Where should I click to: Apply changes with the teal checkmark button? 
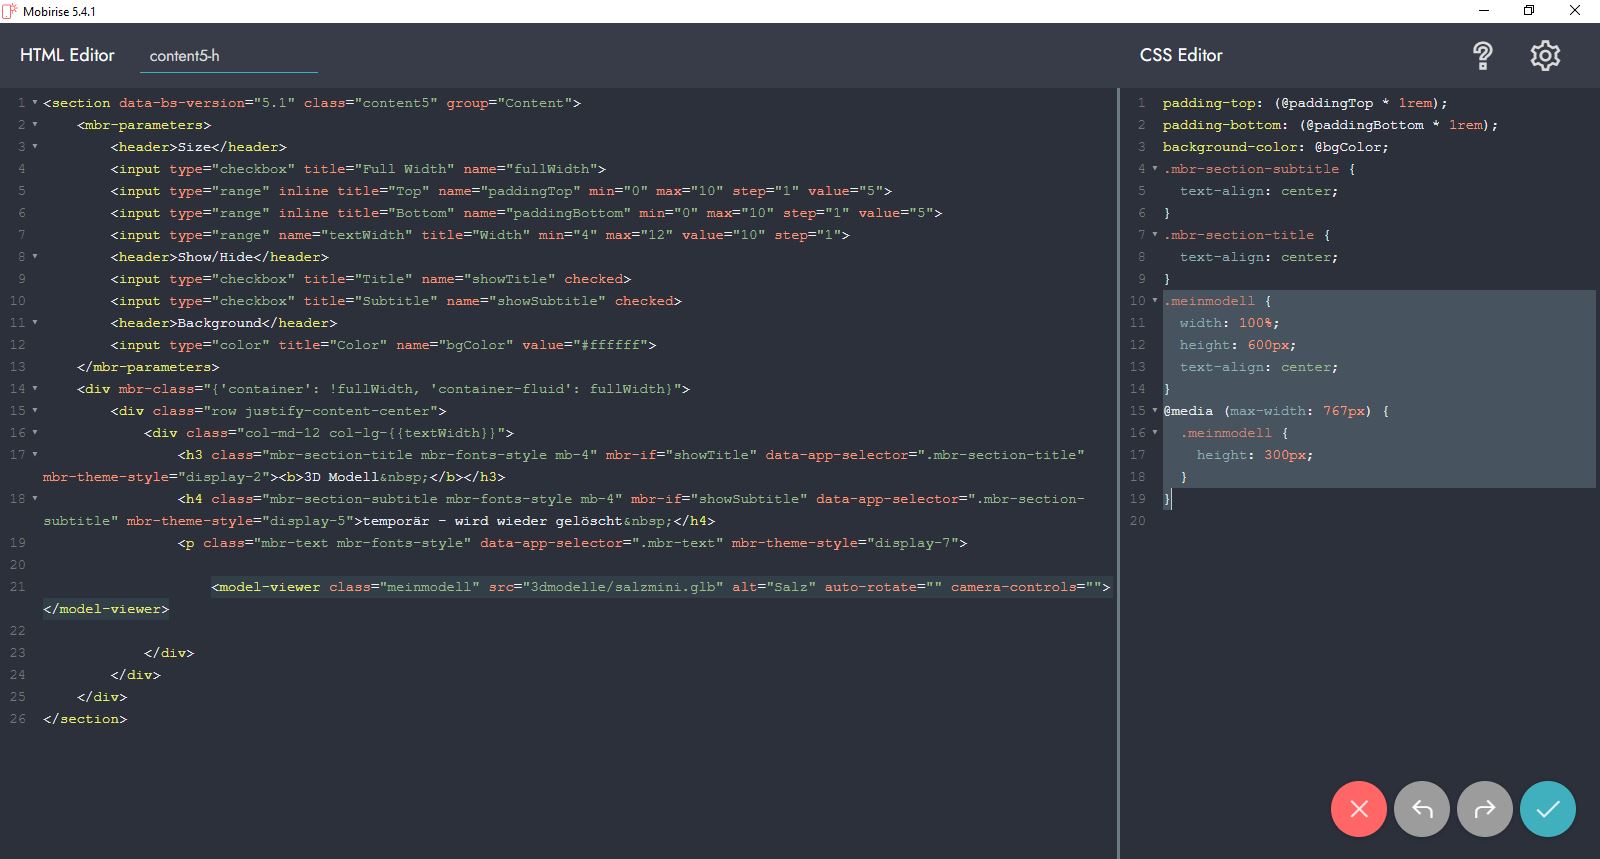pyautogui.click(x=1547, y=809)
